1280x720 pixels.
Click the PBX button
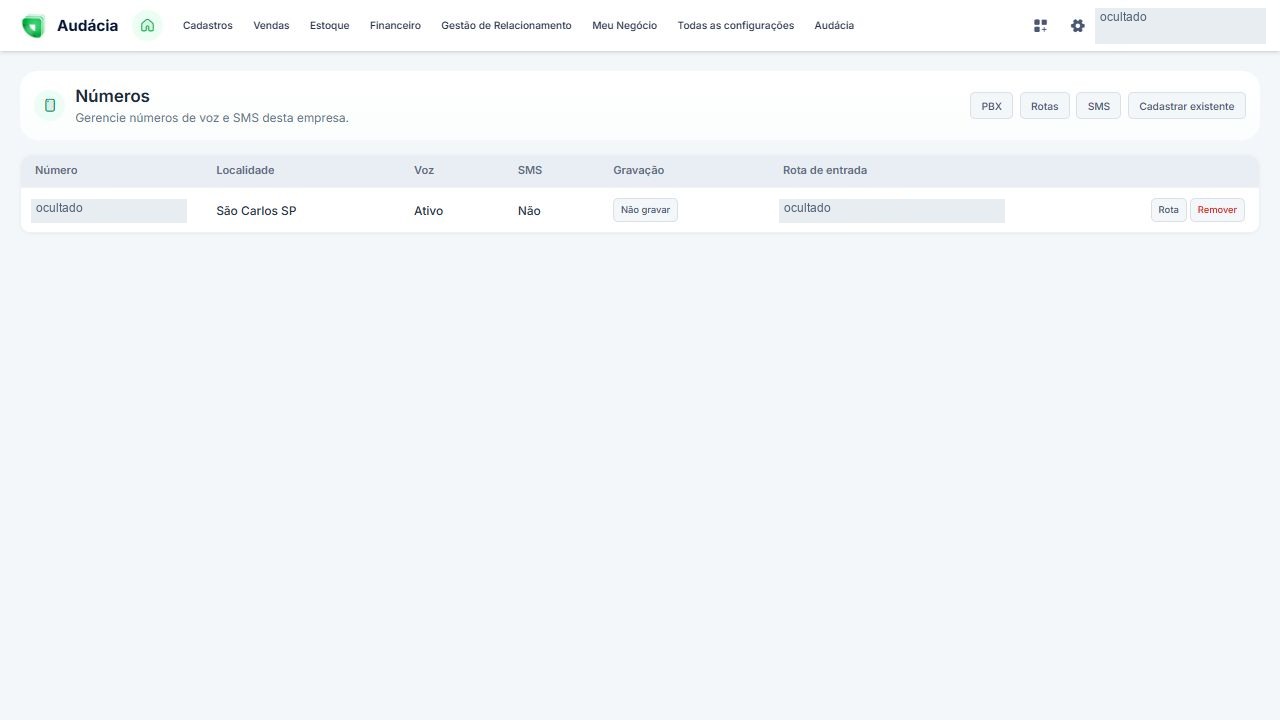[x=991, y=106]
